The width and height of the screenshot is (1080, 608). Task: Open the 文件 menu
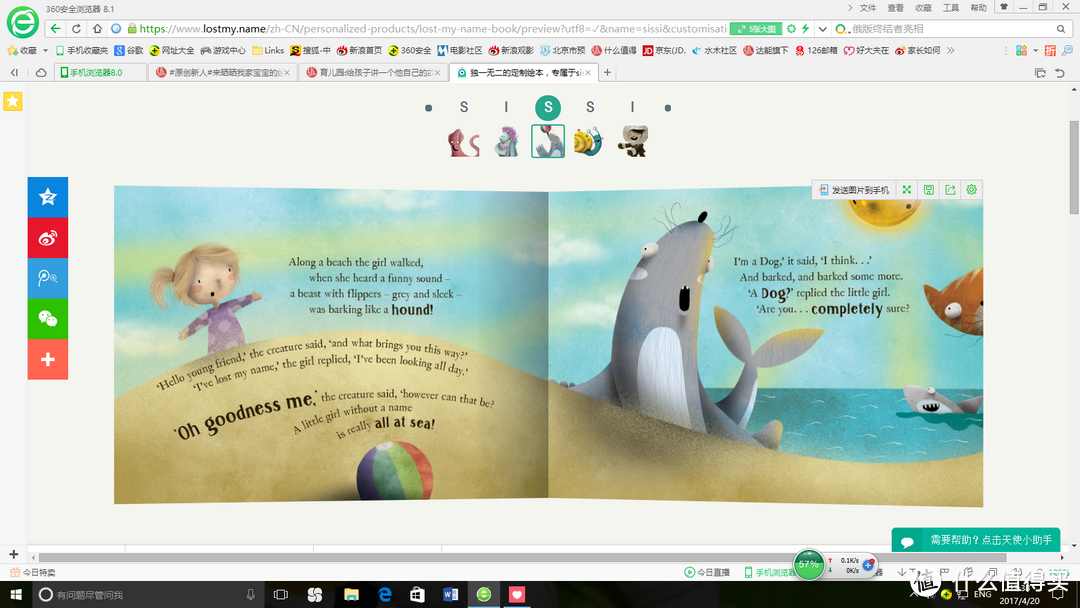coord(868,8)
